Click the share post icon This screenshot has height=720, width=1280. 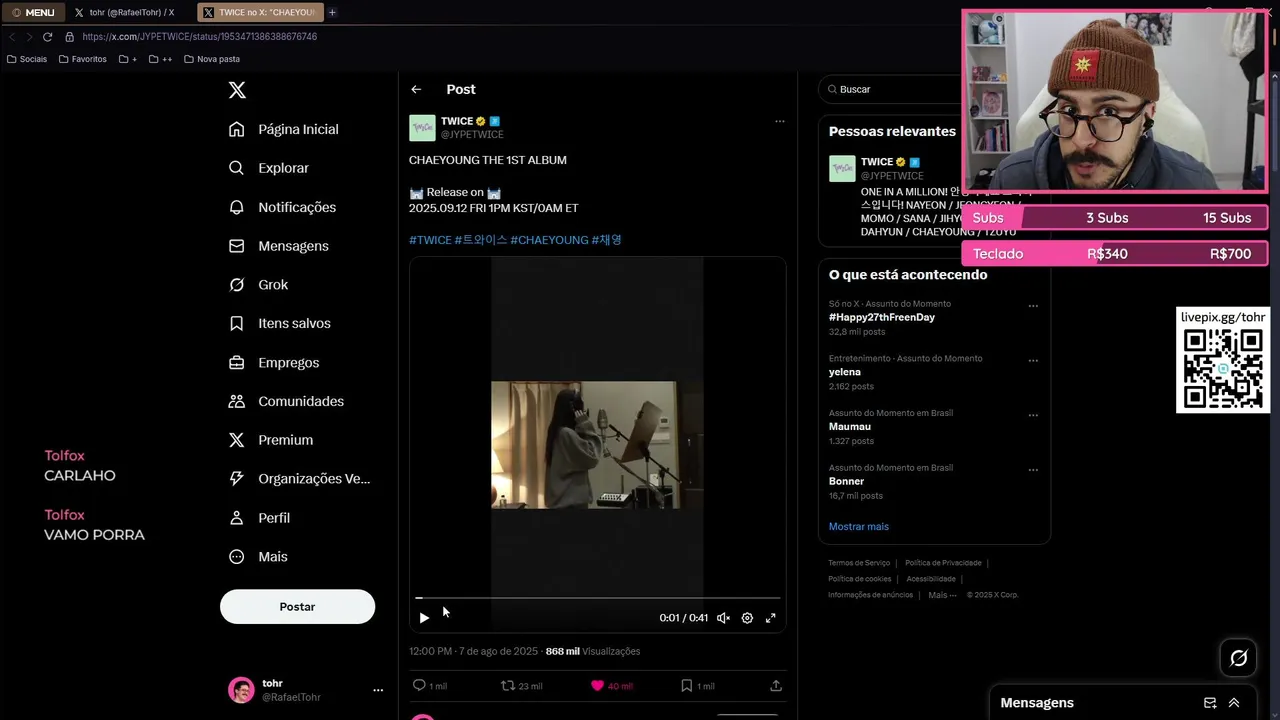pos(775,685)
